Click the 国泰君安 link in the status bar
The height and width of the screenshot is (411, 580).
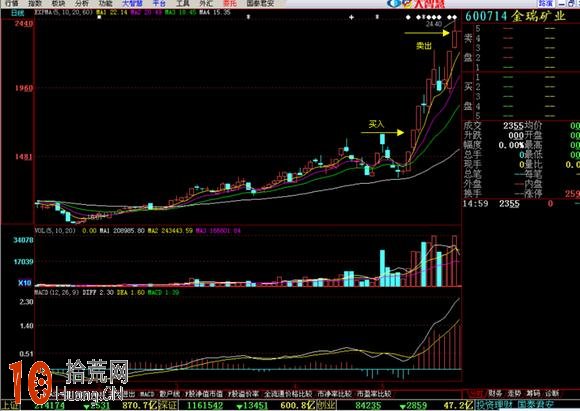point(535,405)
